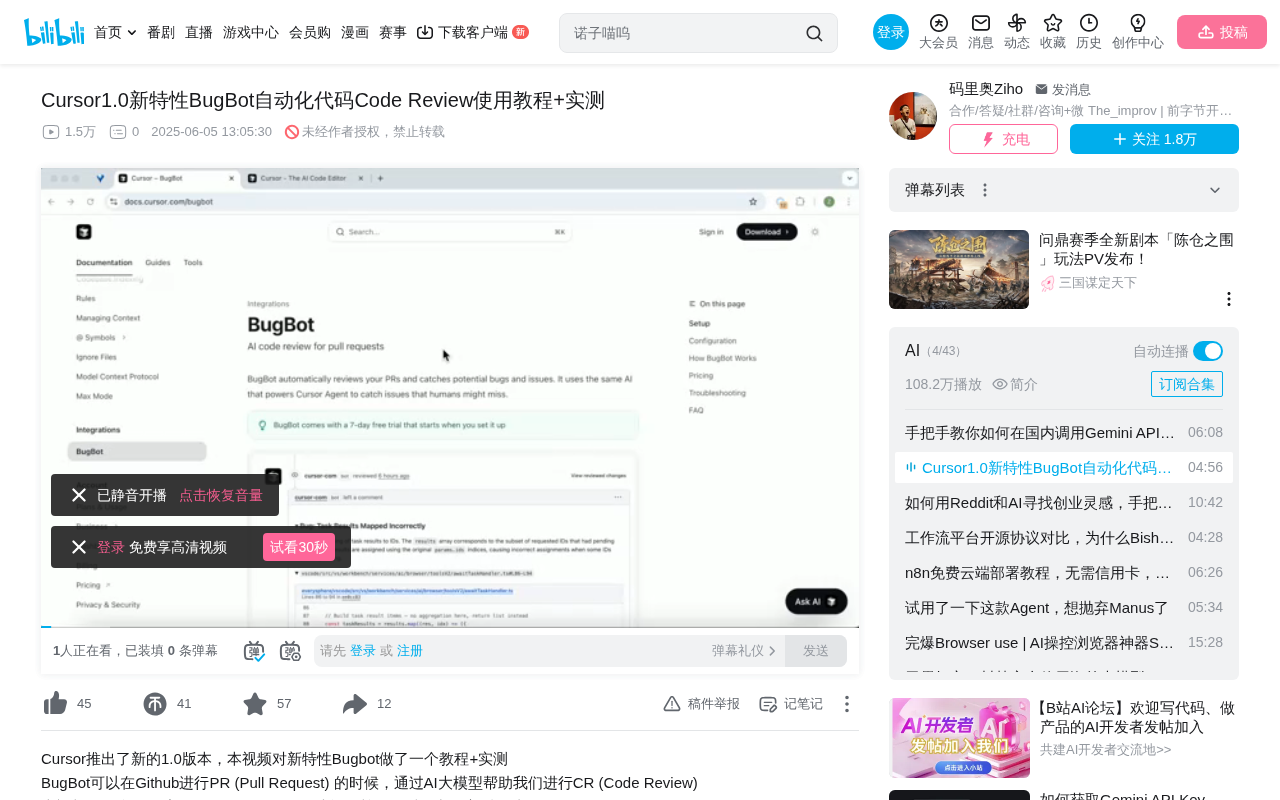Click the 投稿 upload button
This screenshot has height=800, width=1280.
(x=1222, y=32)
